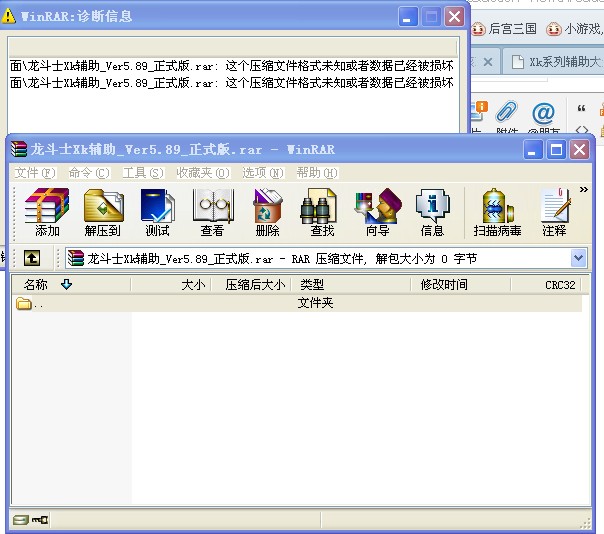Close the background browser tab
This screenshot has height=534, width=604.
coord(488,62)
